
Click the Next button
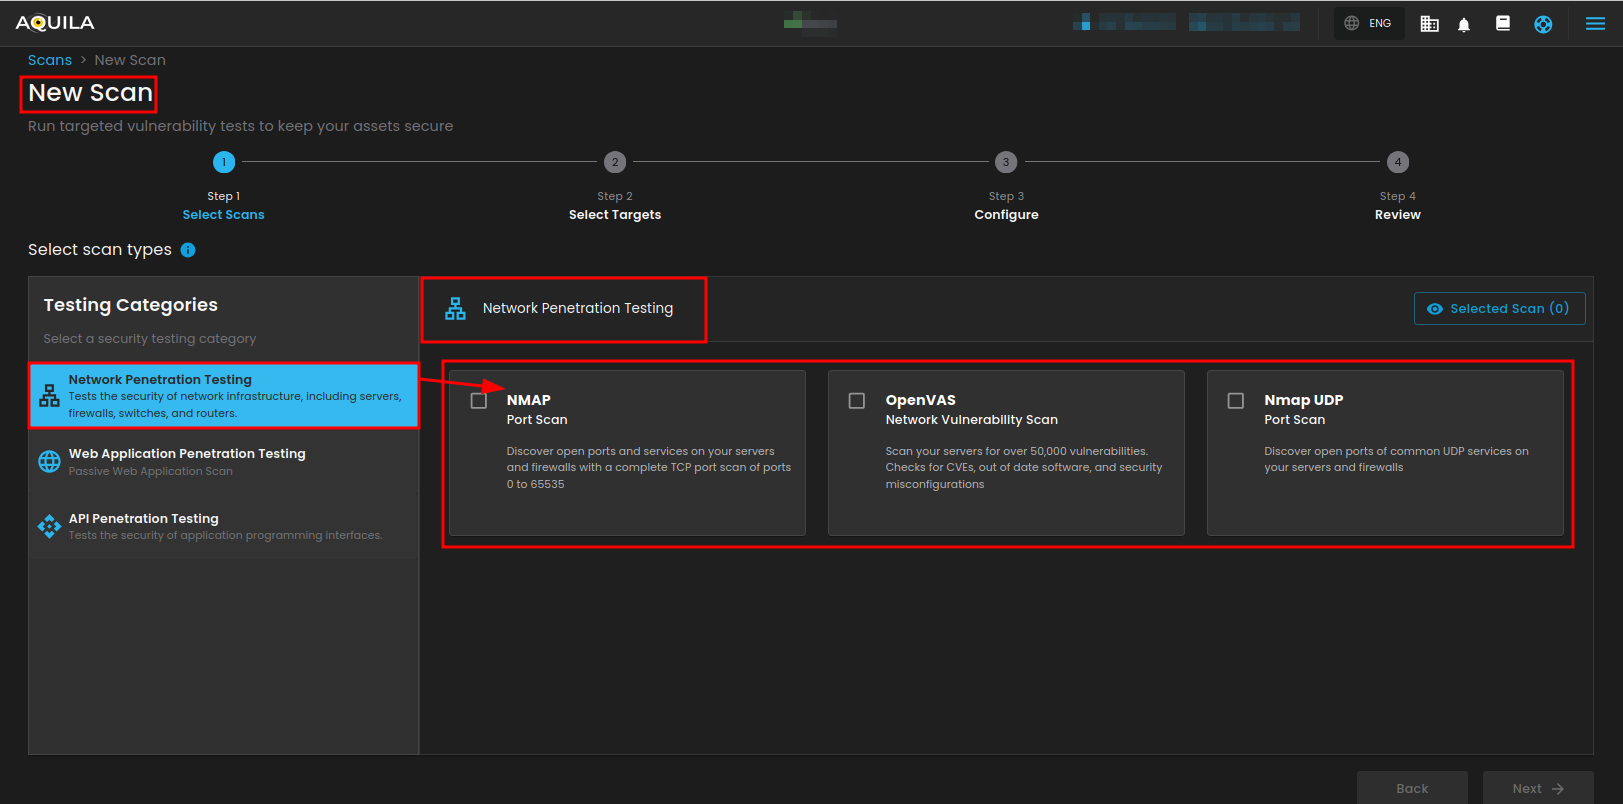tap(1537, 788)
